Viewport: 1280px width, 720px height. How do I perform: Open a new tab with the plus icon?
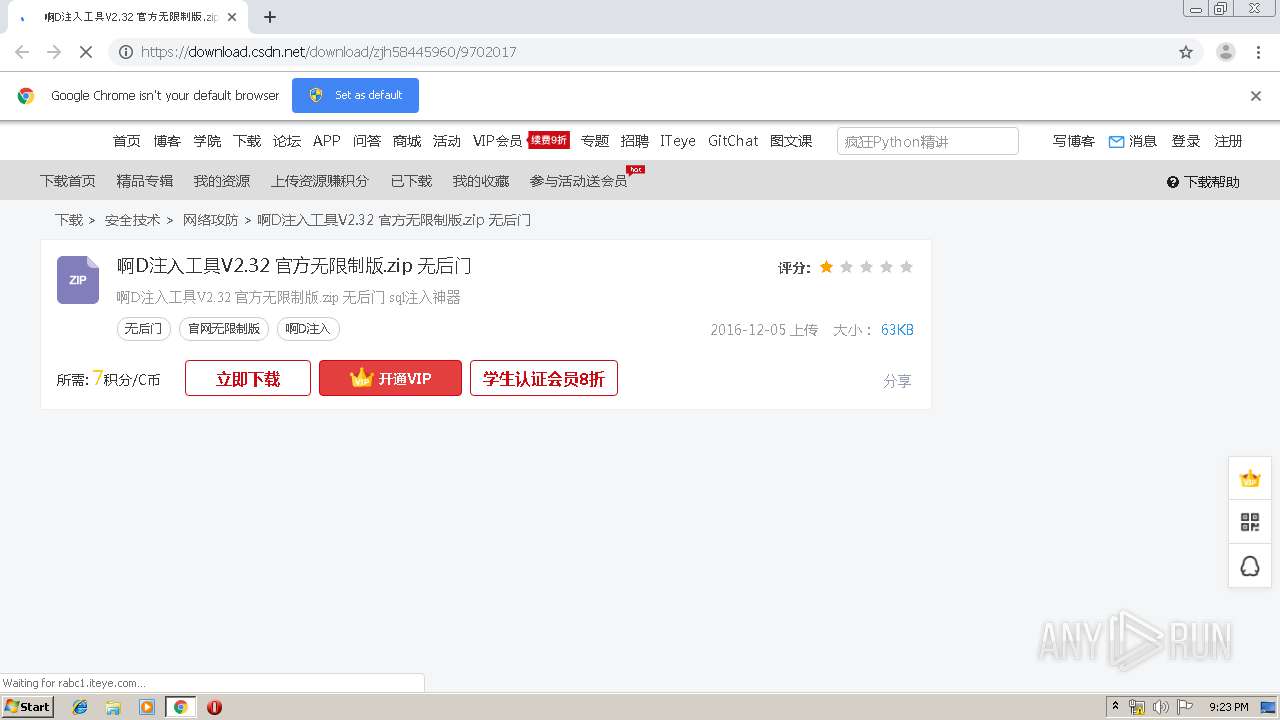(x=270, y=17)
